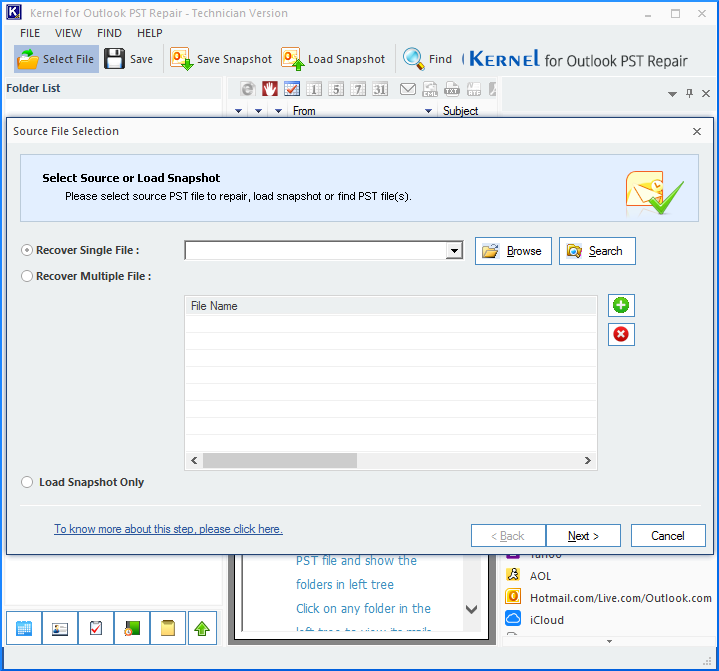Image resolution: width=719 pixels, height=671 pixels.
Task: Close the right side panel
Action: 706,94
